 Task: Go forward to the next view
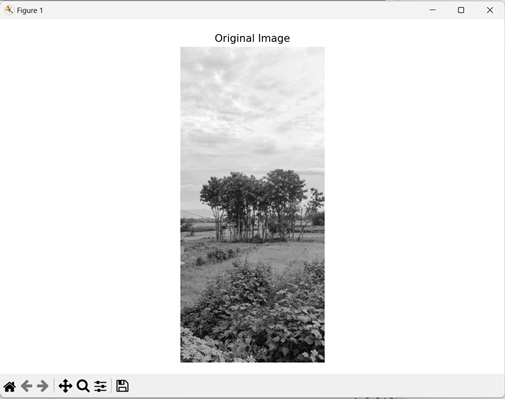pyautogui.click(x=43, y=386)
